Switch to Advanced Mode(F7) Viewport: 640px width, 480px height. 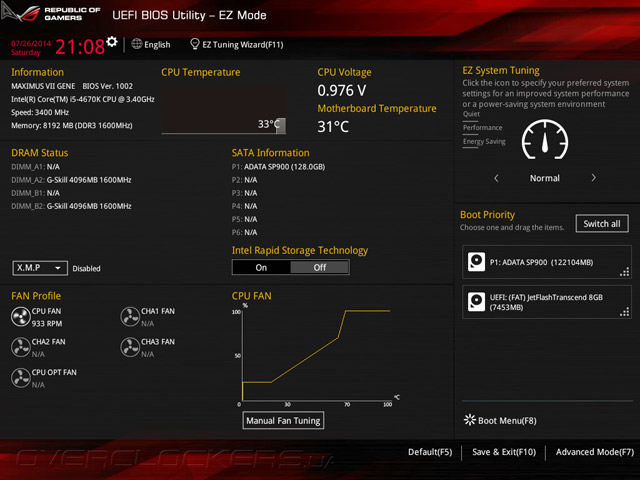coord(595,452)
